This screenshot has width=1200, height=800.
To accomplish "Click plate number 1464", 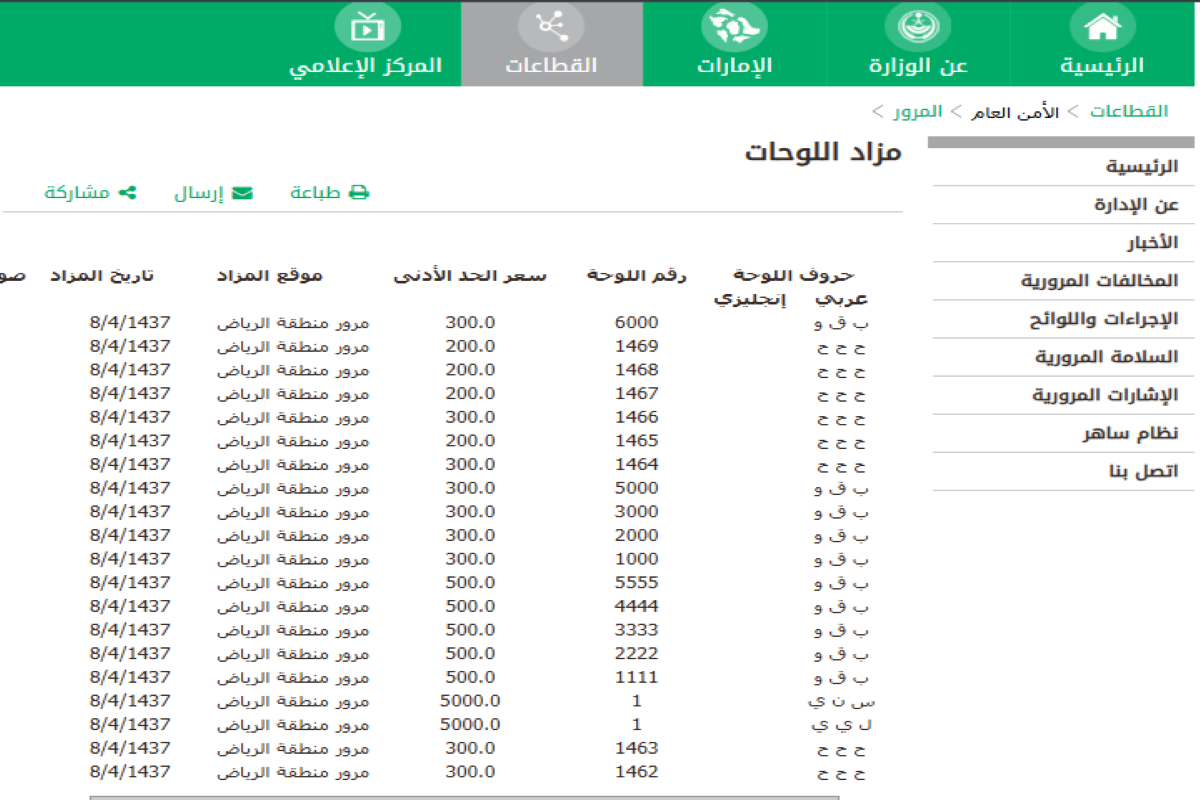I will 637,464.
